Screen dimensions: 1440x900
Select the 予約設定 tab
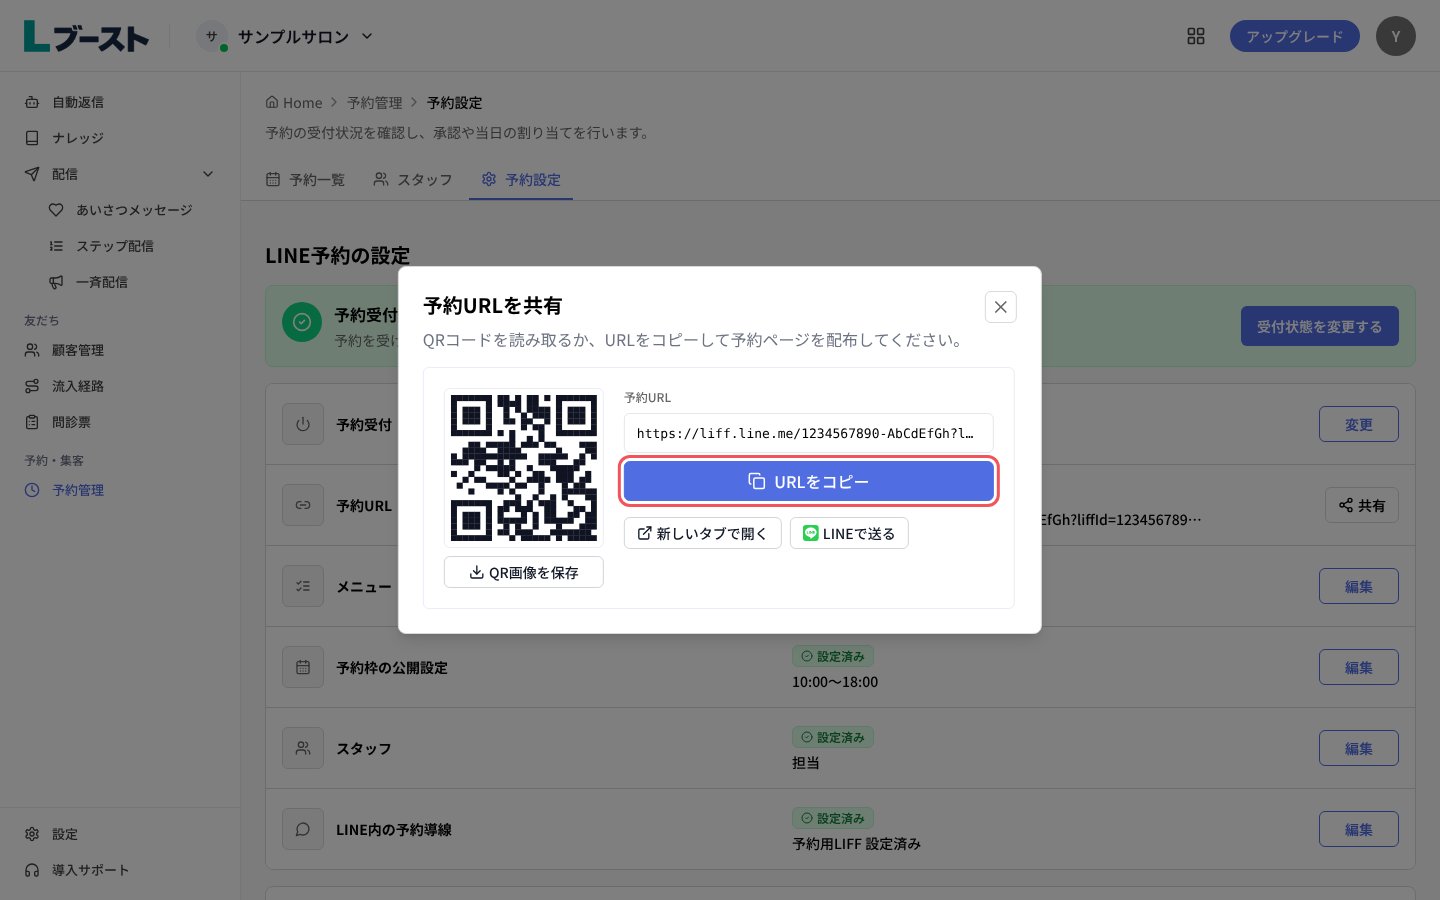[521, 180]
